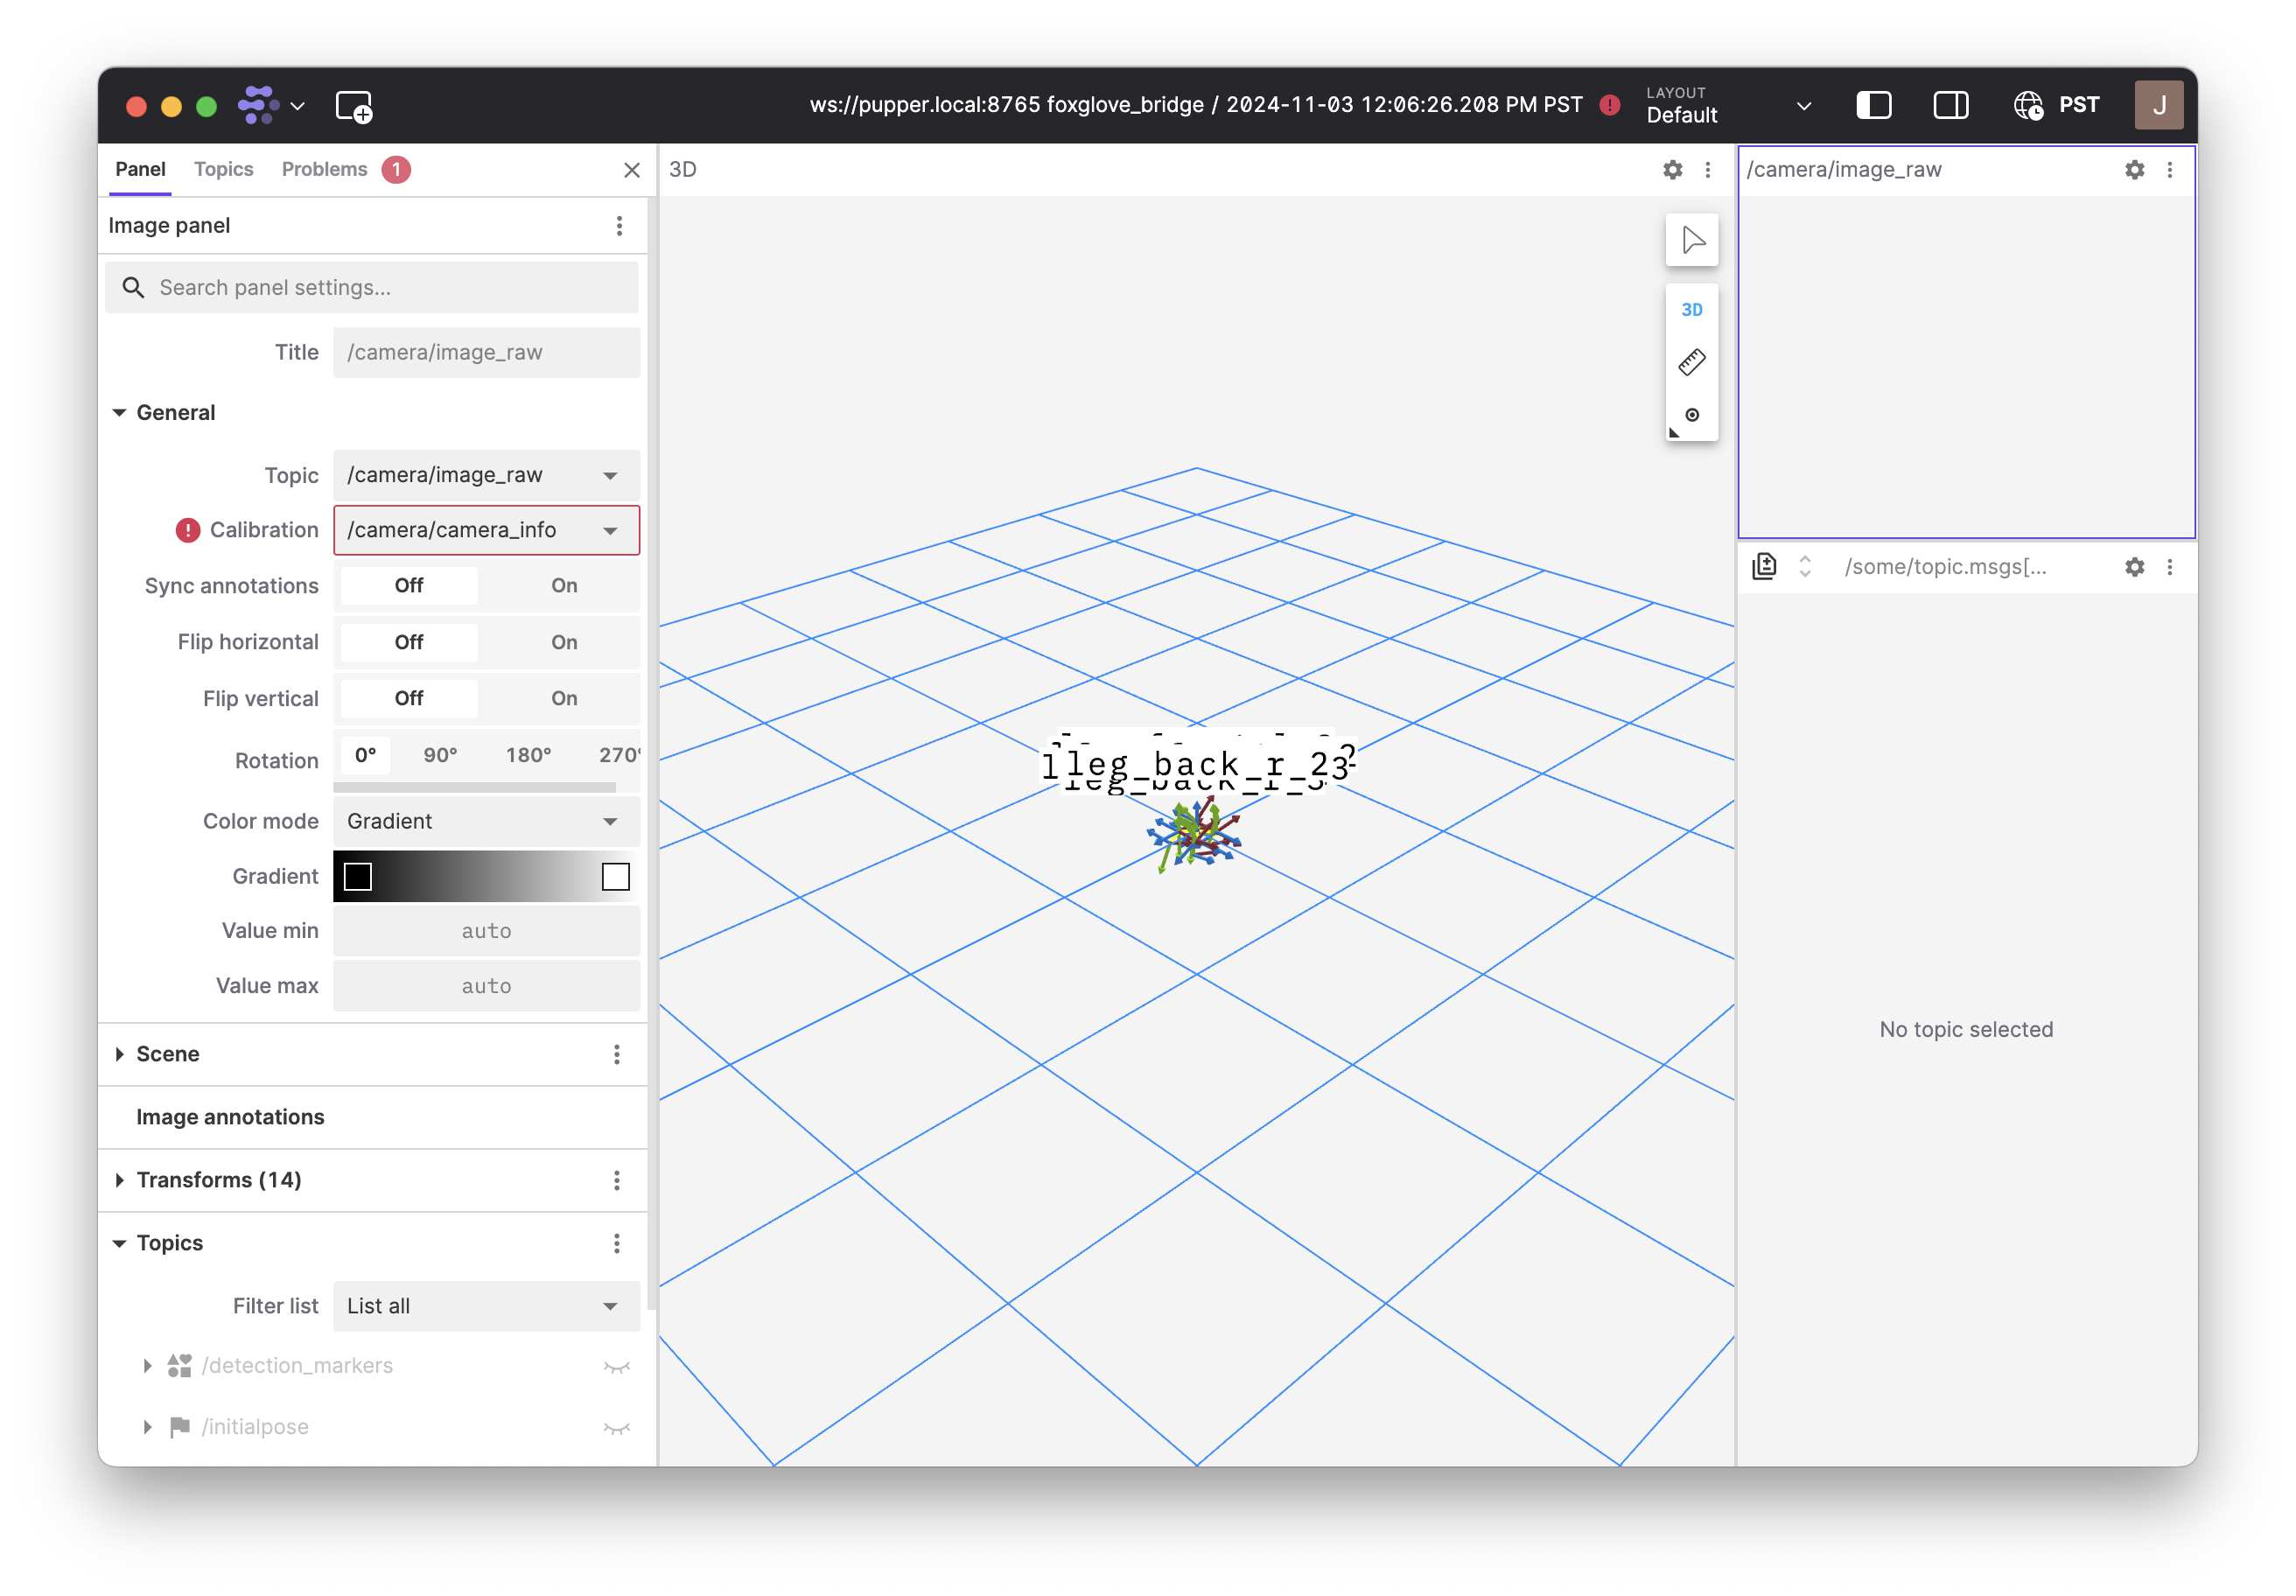2296x1596 pixels.
Task: Select 0° rotation
Action: (x=366, y=755)
